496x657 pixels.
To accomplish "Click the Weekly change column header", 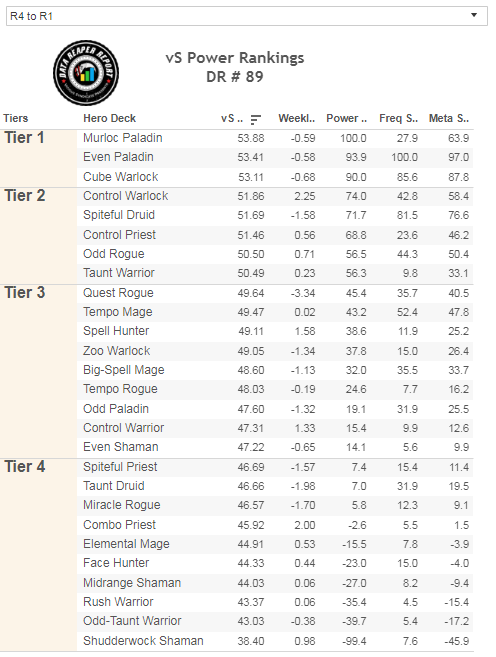I will click(x=297, y=119).
